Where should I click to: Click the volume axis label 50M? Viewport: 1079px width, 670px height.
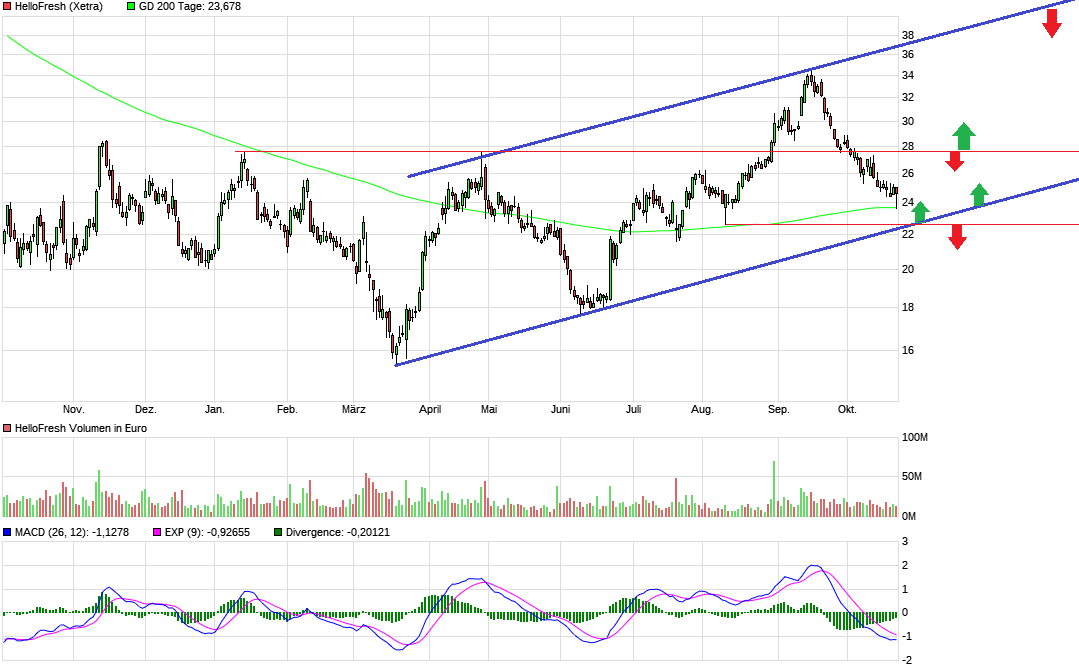[x=912, y=476]
